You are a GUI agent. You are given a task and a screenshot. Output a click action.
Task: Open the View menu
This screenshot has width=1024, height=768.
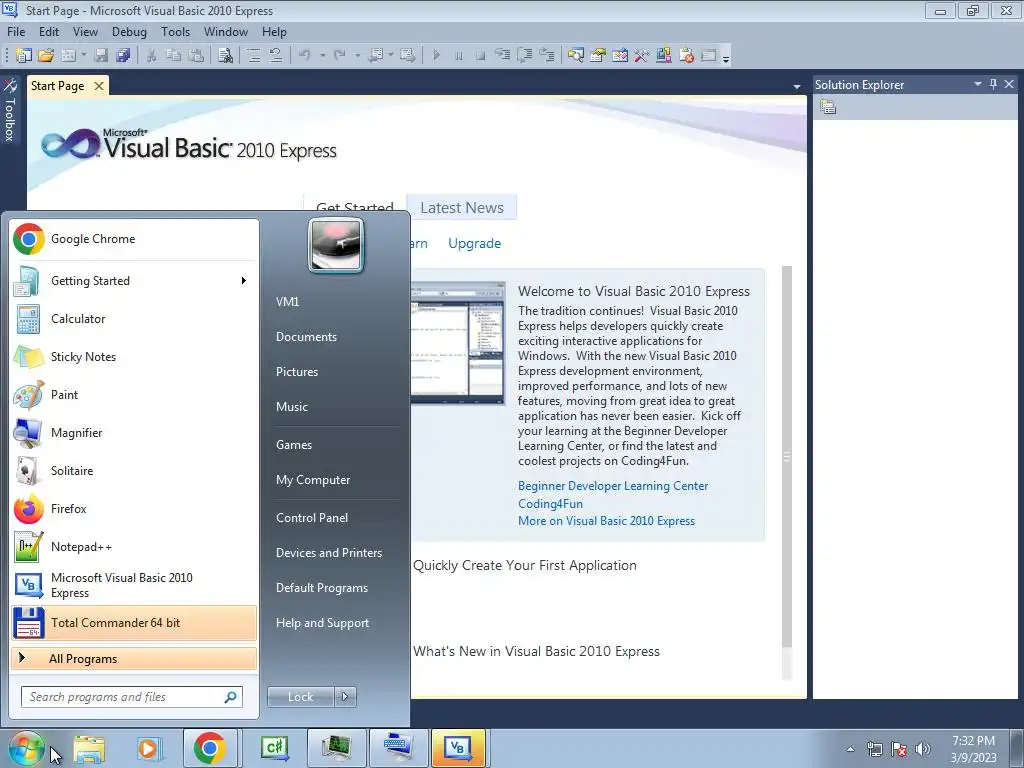(x=85, y=31)
